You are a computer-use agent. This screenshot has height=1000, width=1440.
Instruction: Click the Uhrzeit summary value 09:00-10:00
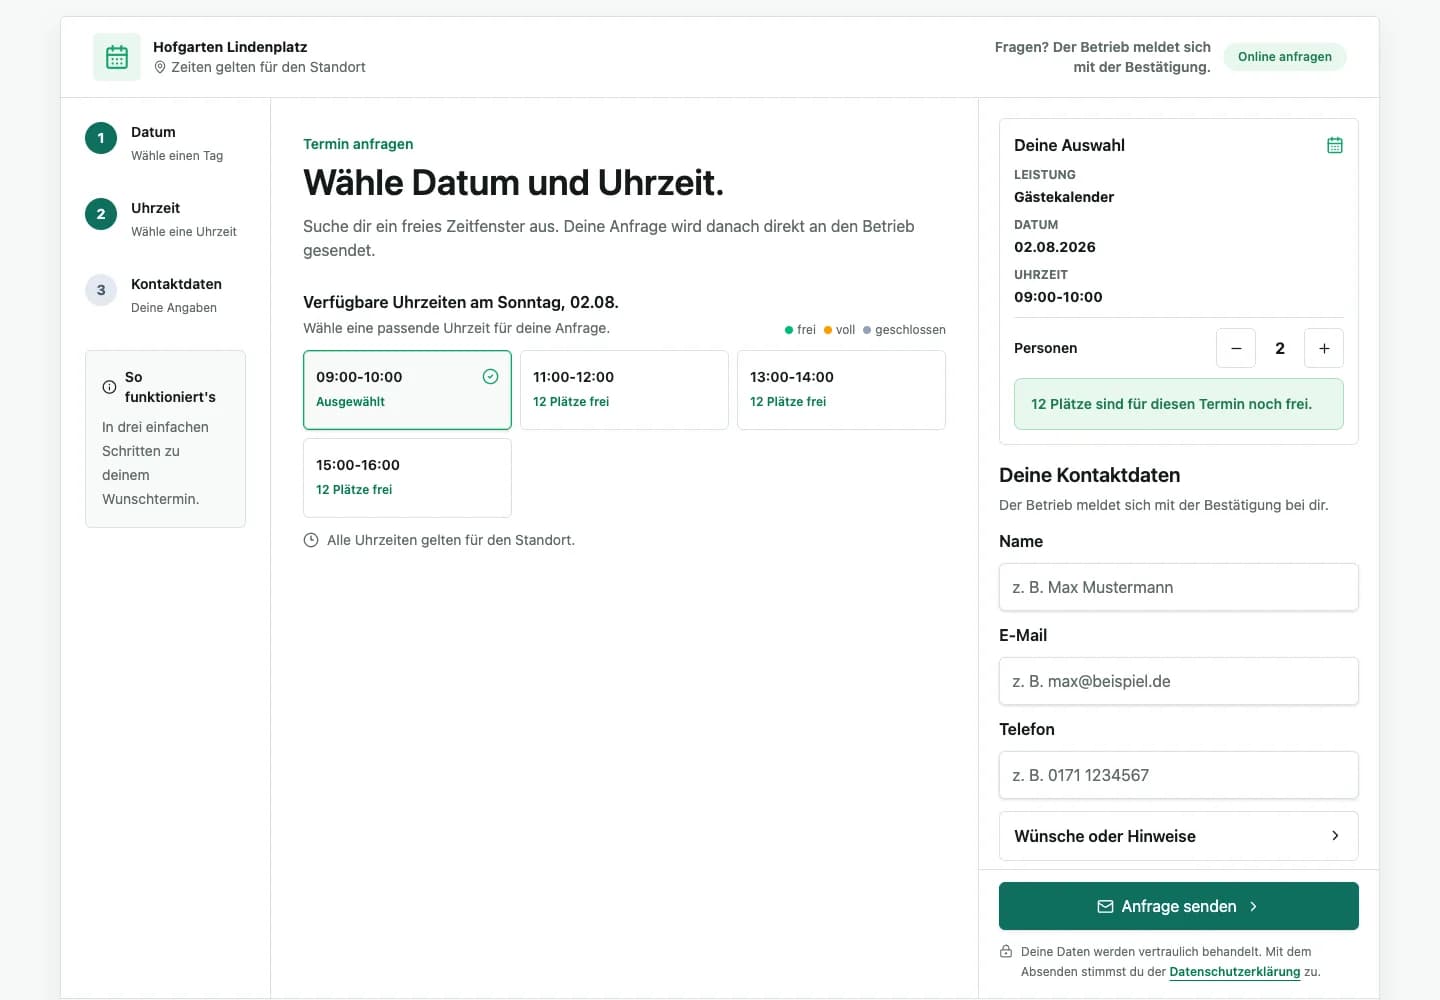tap(1058, 297)
